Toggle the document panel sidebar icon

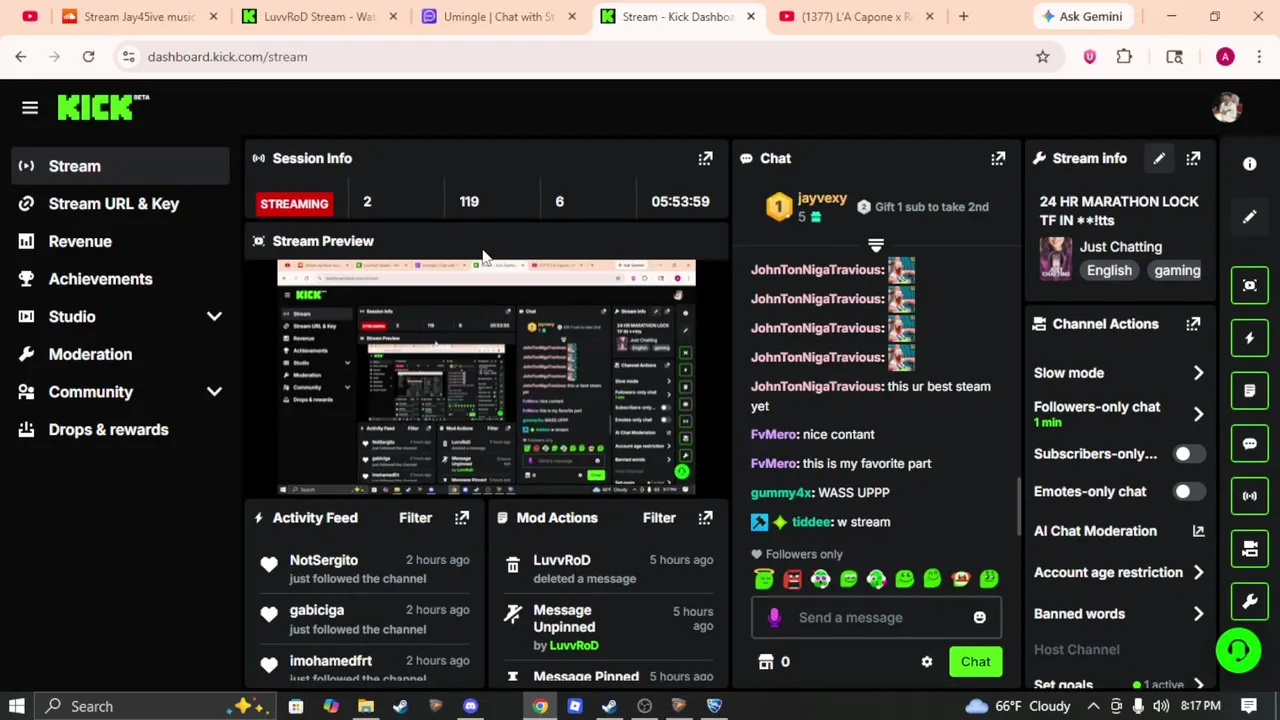pyautogui.click(x=1250, y=391)
